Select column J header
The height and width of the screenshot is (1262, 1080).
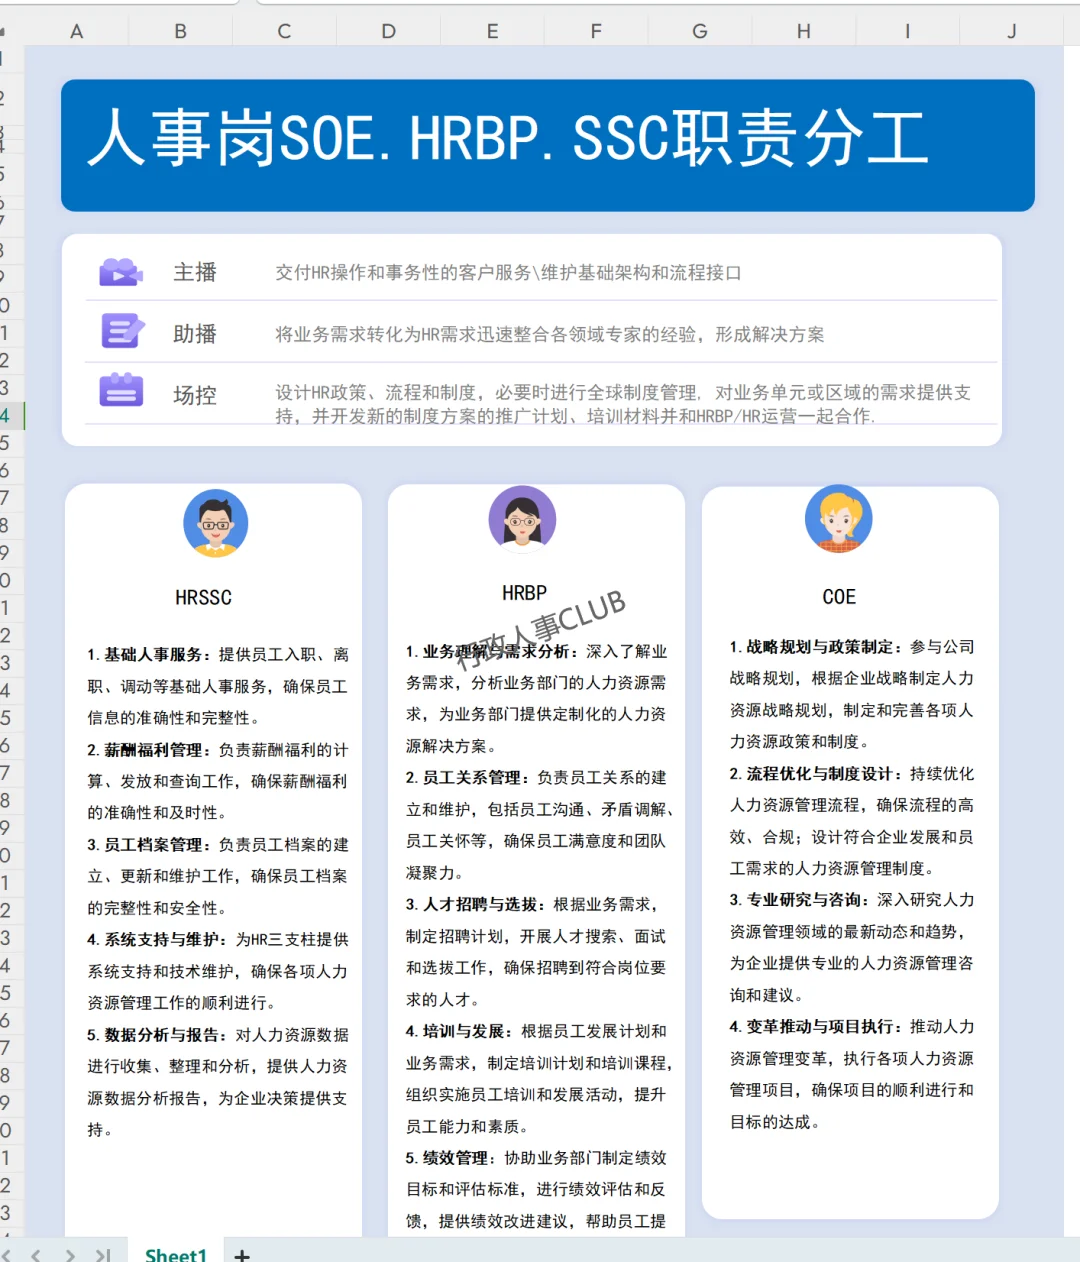point(1011,31)
